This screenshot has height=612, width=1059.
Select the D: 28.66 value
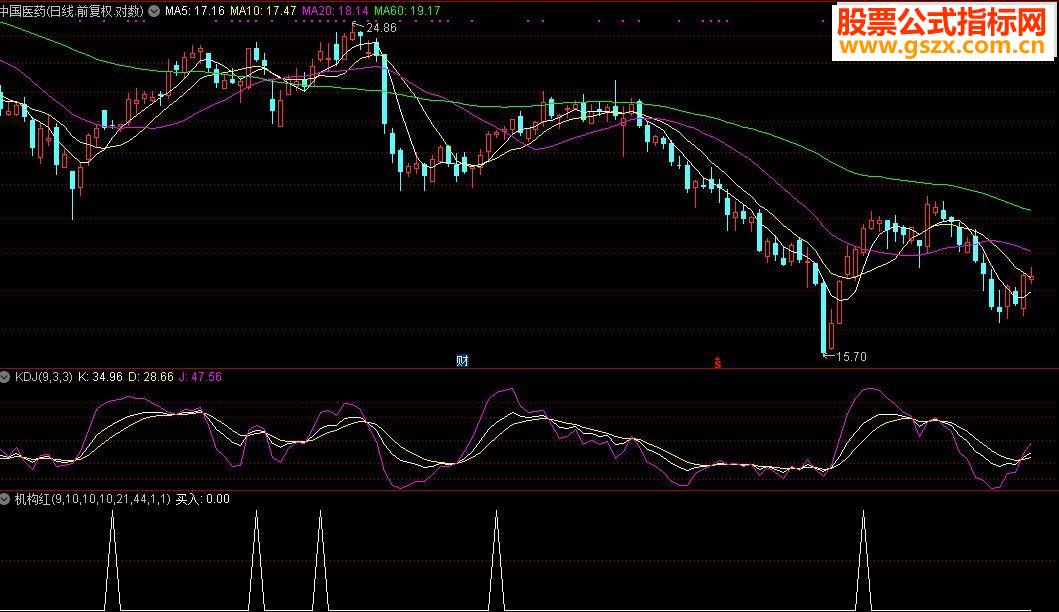pyautogui.click(x=151, y=377)
